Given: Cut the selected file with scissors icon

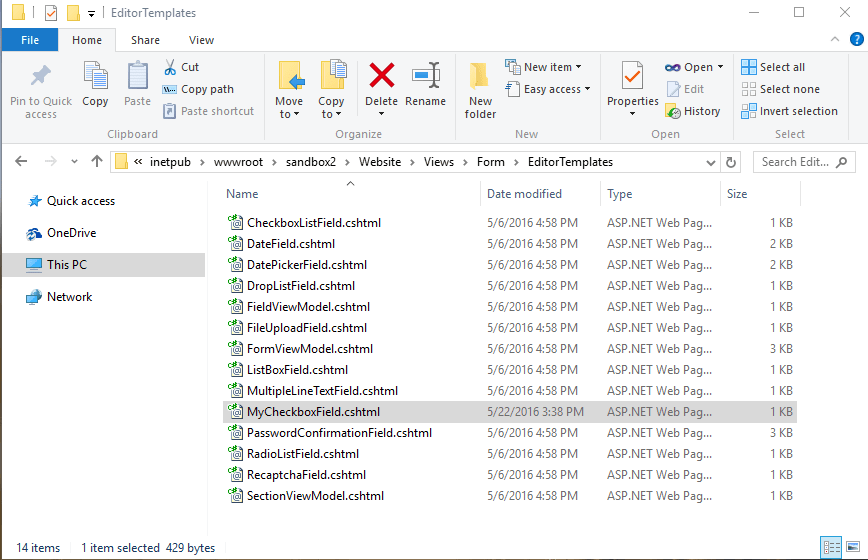Looking at the screenshot, I should (181, 67).
